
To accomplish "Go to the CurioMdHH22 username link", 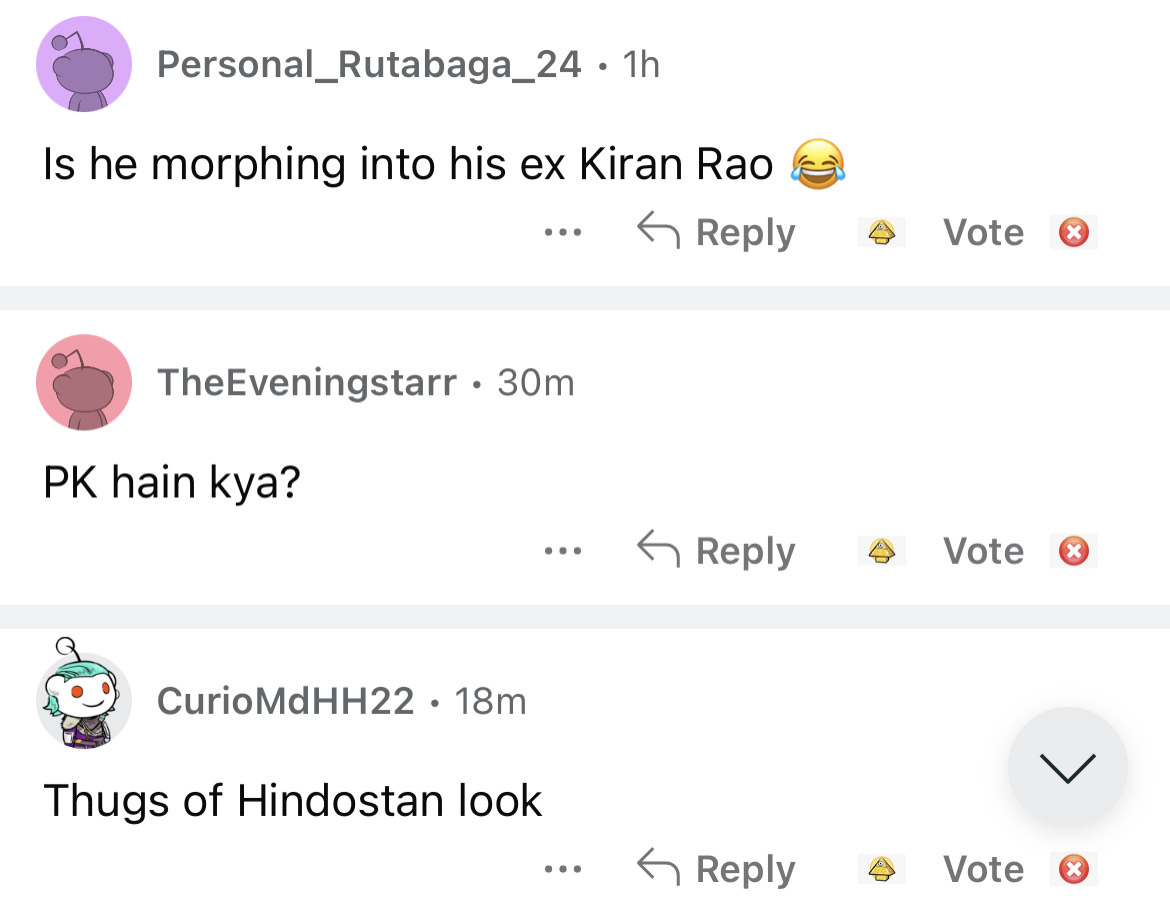I will pos(285,701).
